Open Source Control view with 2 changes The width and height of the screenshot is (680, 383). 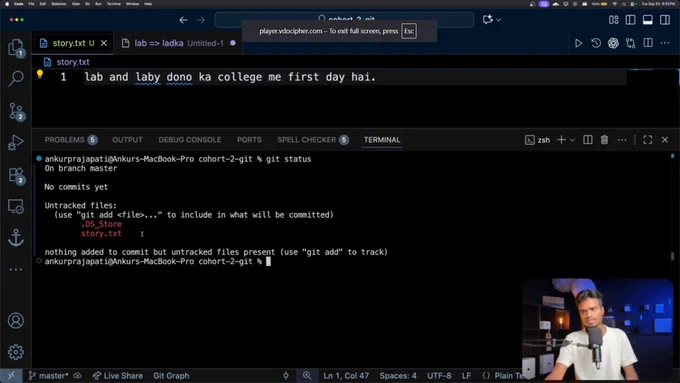(x=16, y=111)
